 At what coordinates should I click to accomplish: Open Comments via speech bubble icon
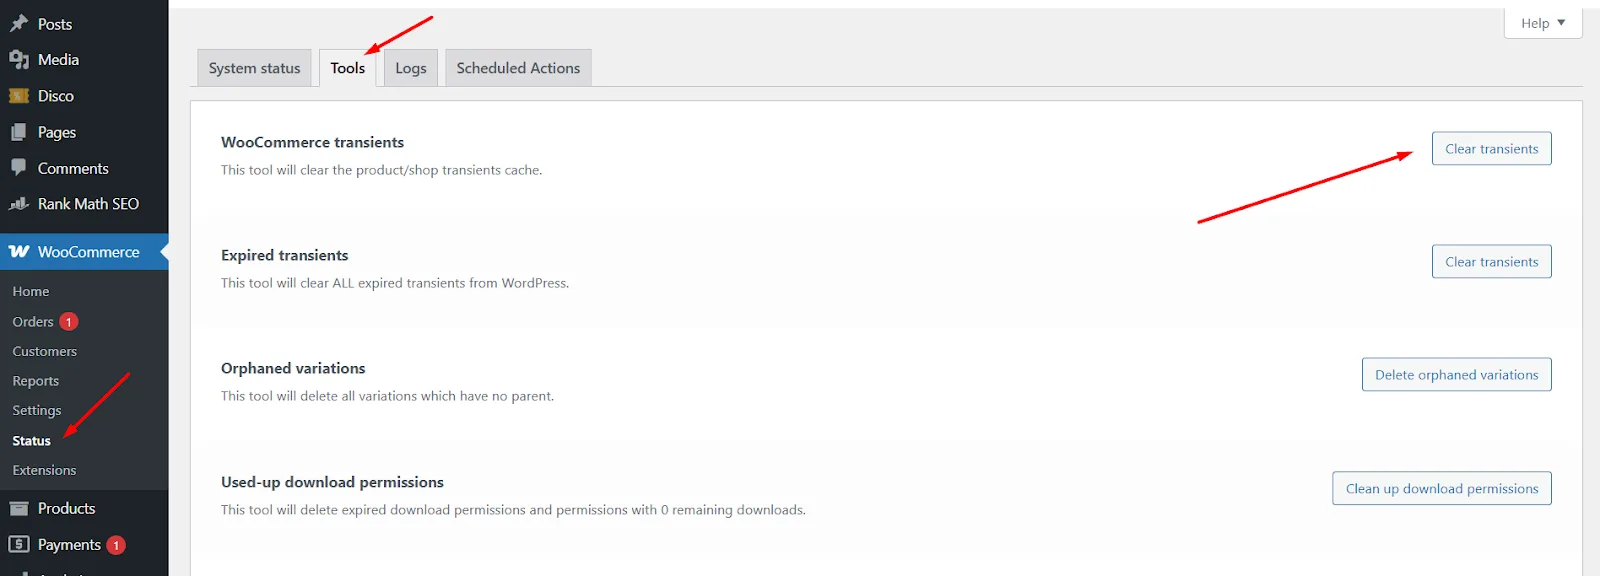tap(19, 168)
